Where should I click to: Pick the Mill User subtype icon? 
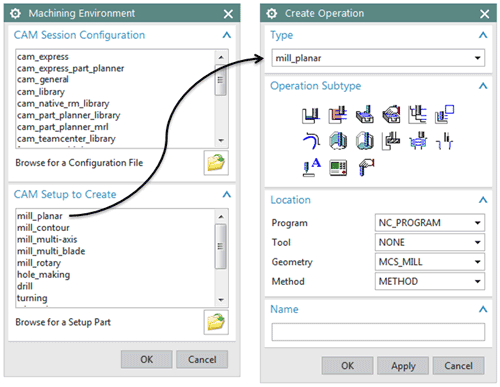pyautogui.click(x=366, y=167)
